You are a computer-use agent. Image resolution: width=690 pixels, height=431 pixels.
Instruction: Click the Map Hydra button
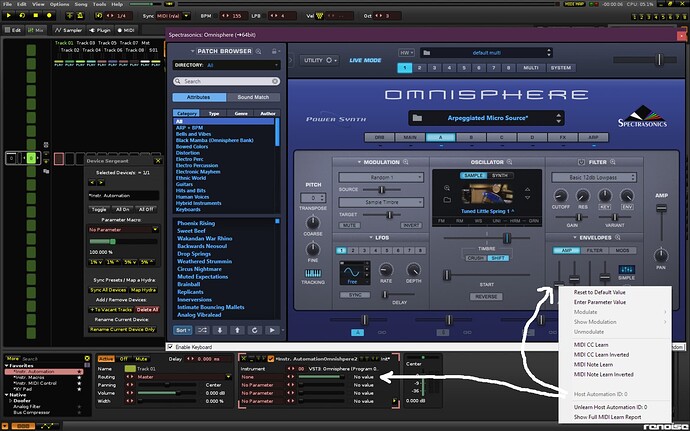(x=143, y=290)
